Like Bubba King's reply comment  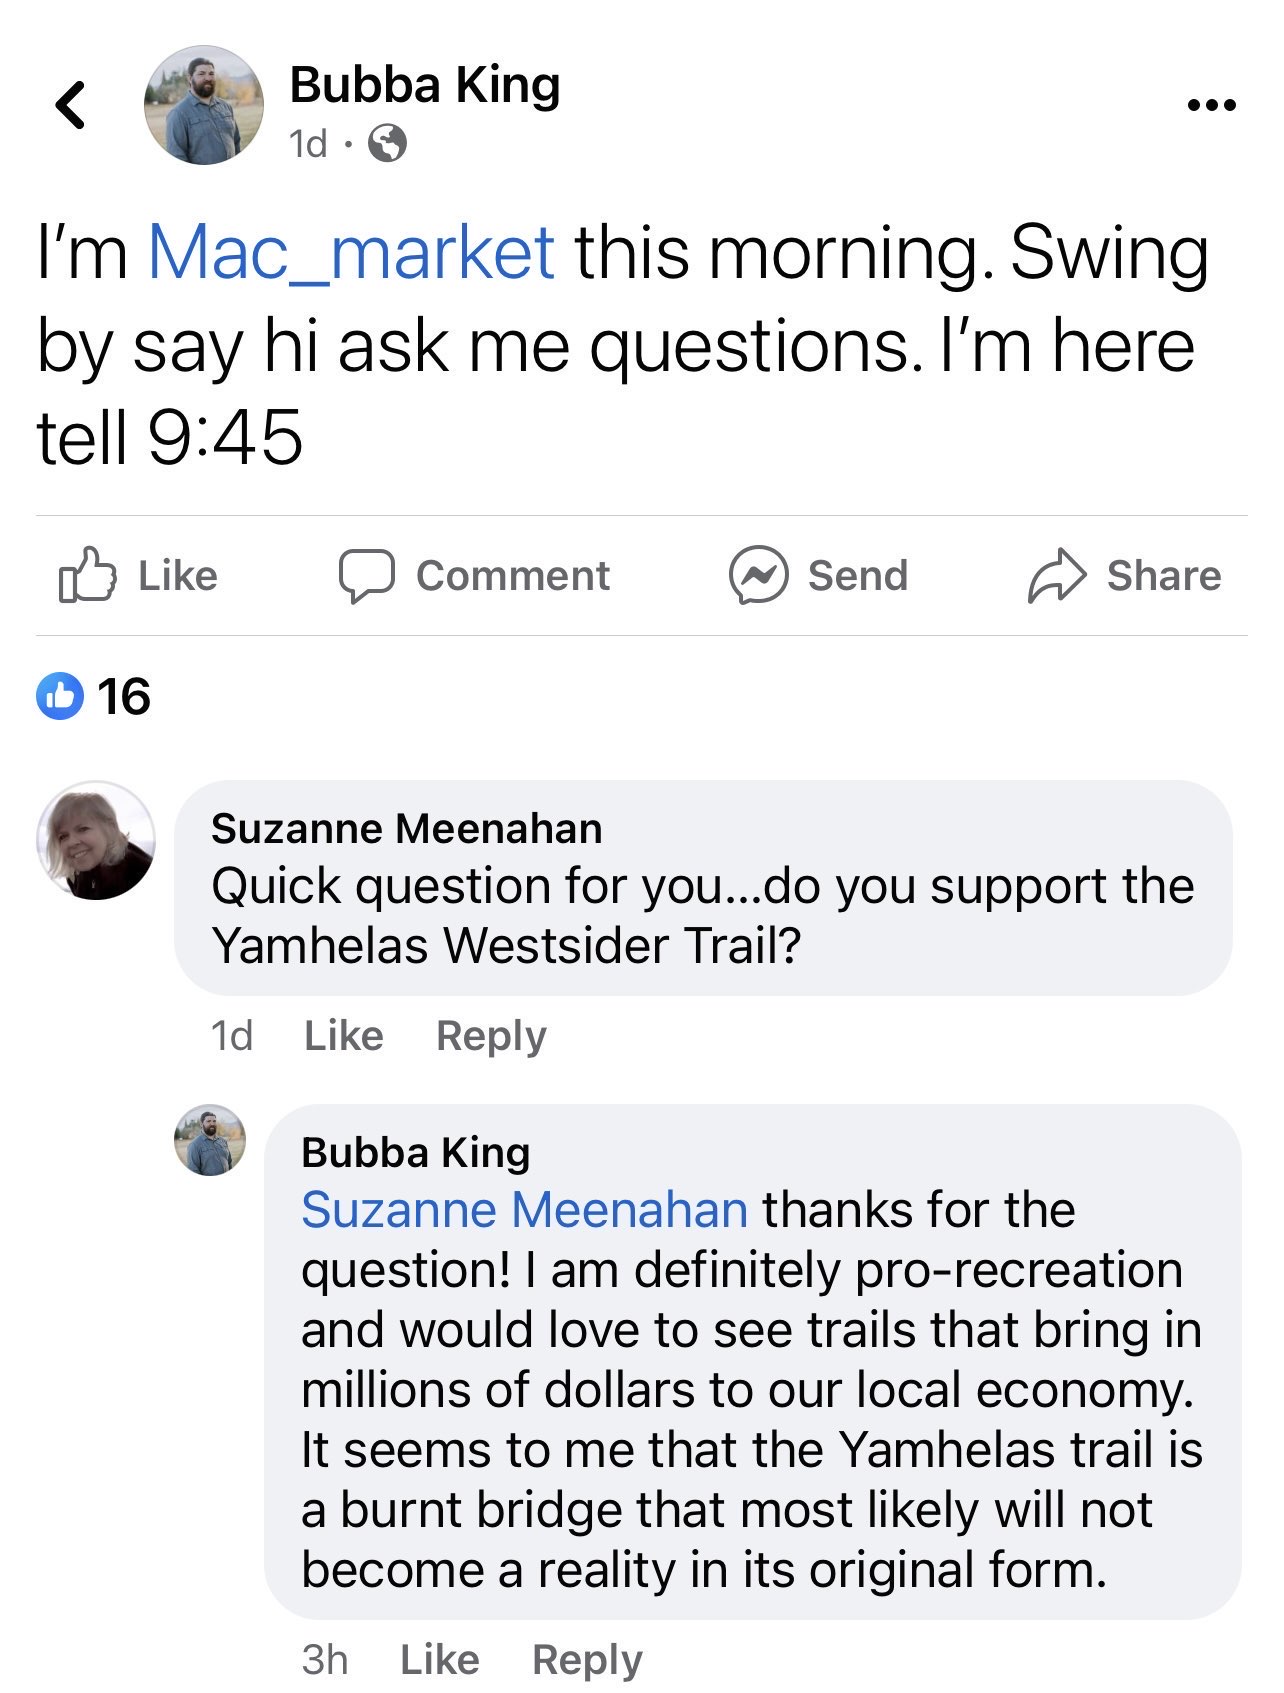439,1660
